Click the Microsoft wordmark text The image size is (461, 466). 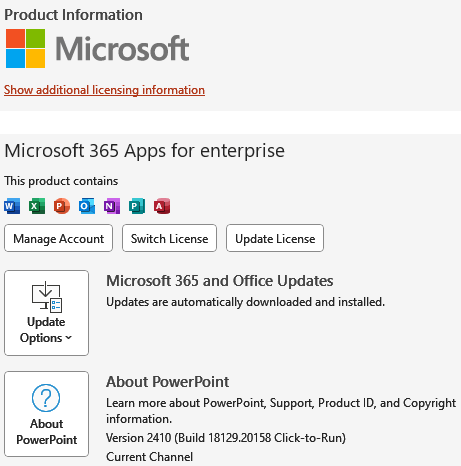tap(122, 49)
